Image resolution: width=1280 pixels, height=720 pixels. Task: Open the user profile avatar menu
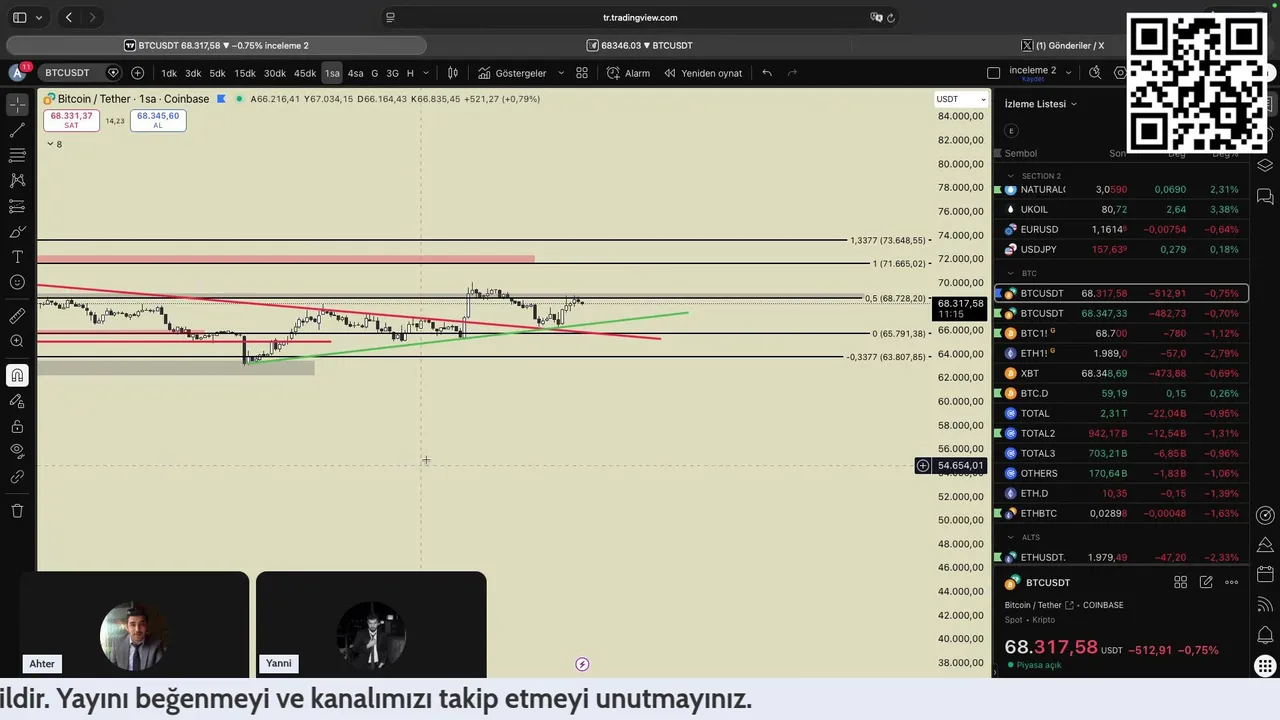tap(17, 73)
